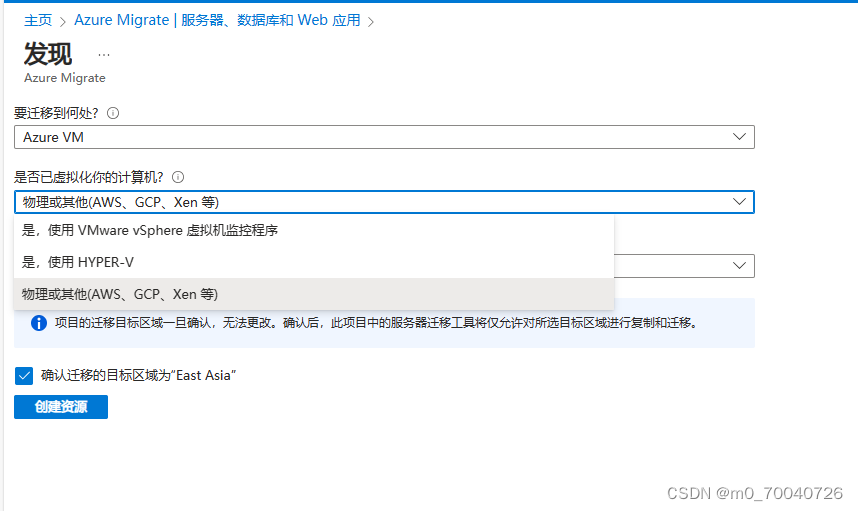This screenshot has width=858, height=511.
Task: Click the Azure Migrate subtitle under 发现
Action: (65, 78)
